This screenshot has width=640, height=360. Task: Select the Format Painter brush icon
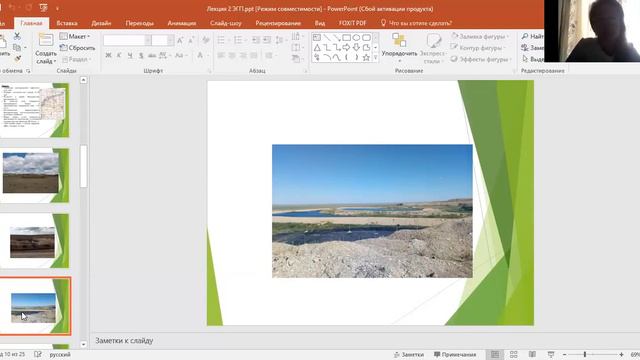[17, 59]
